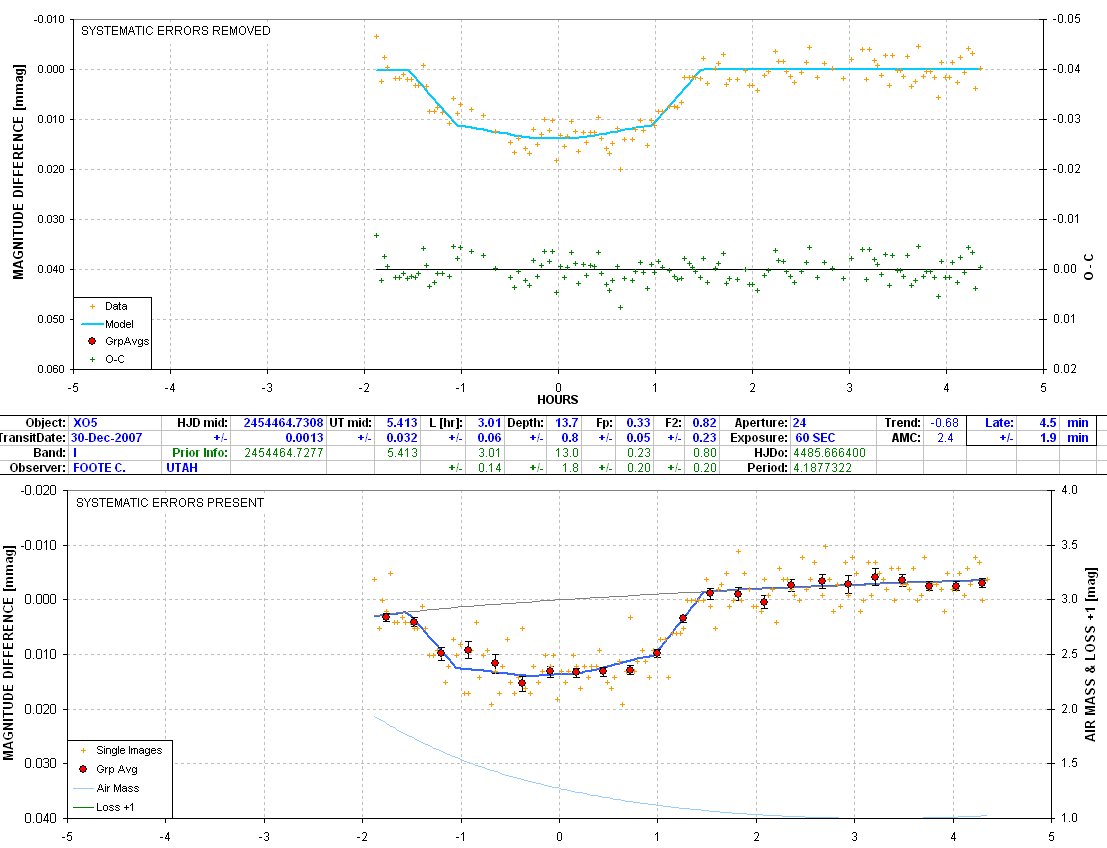Image resolution: width=1107 pixels, height=848 pixels.
Task: Click the duration uncertainty value 0.06
Action: (489, 438)
